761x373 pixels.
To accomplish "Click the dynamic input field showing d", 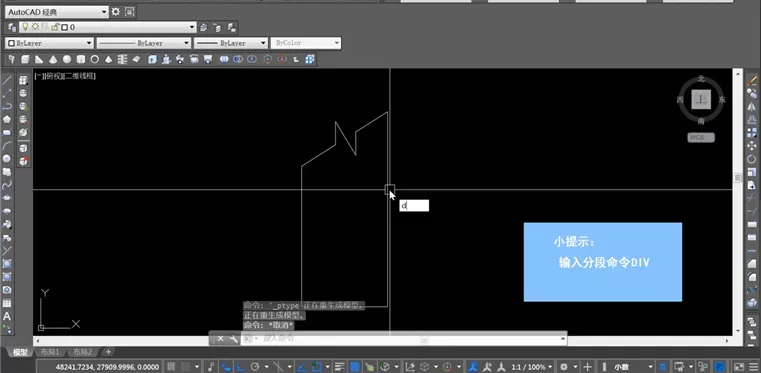I will tap(414, 206).
